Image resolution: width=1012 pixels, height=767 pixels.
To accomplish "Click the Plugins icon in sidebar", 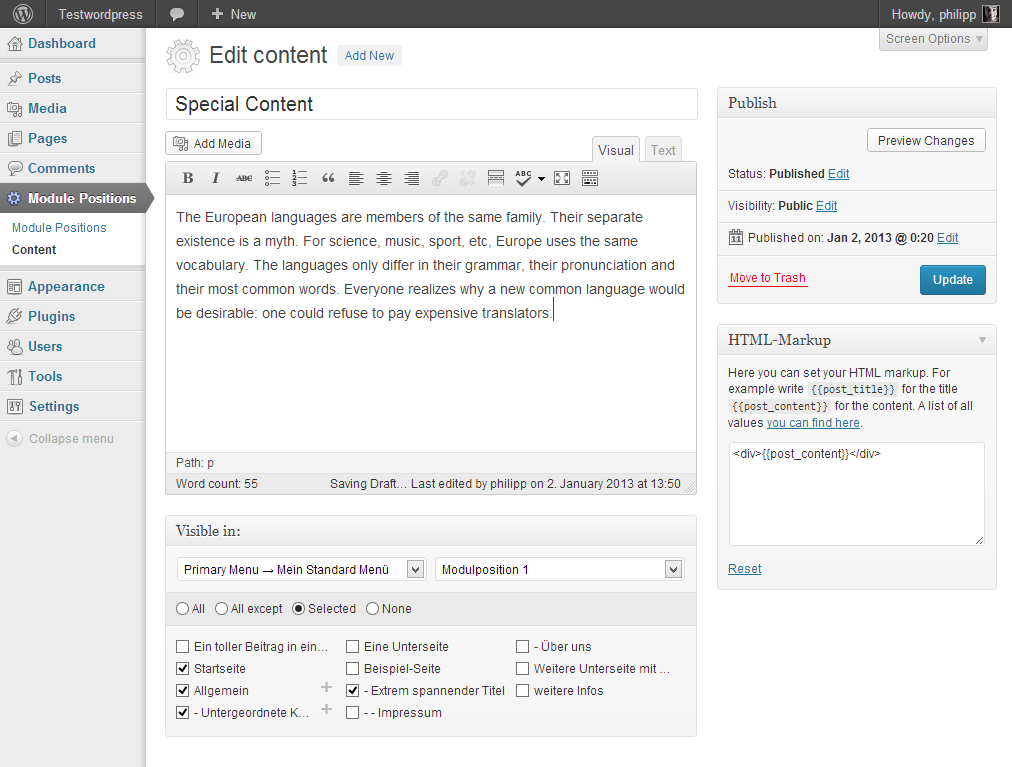I will click(x=14, y=316).
